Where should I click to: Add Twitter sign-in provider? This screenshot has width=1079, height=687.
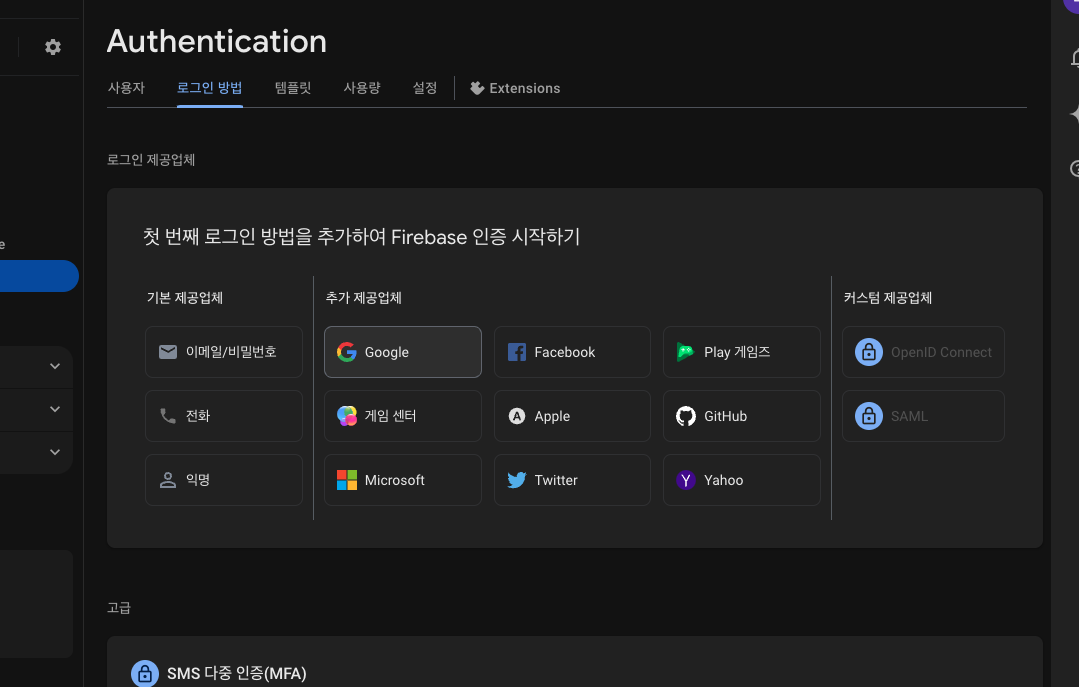[x=573, y=480]
